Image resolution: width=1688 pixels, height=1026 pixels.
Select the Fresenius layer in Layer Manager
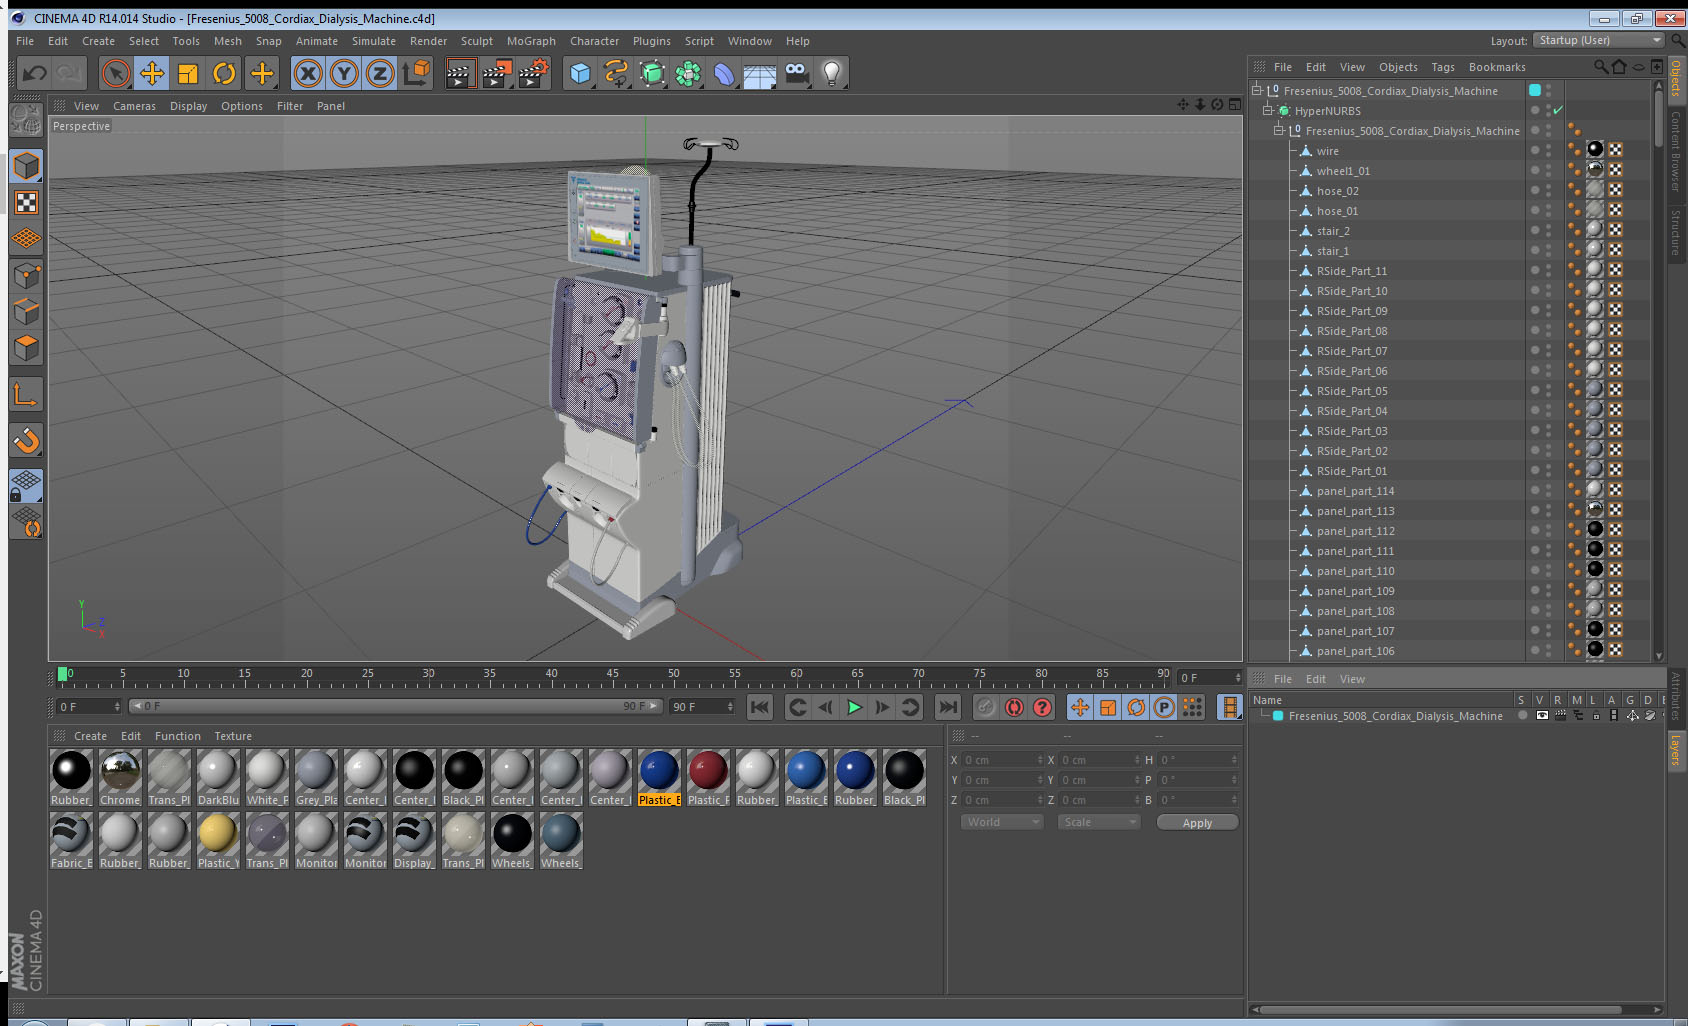click(1395, 716)
